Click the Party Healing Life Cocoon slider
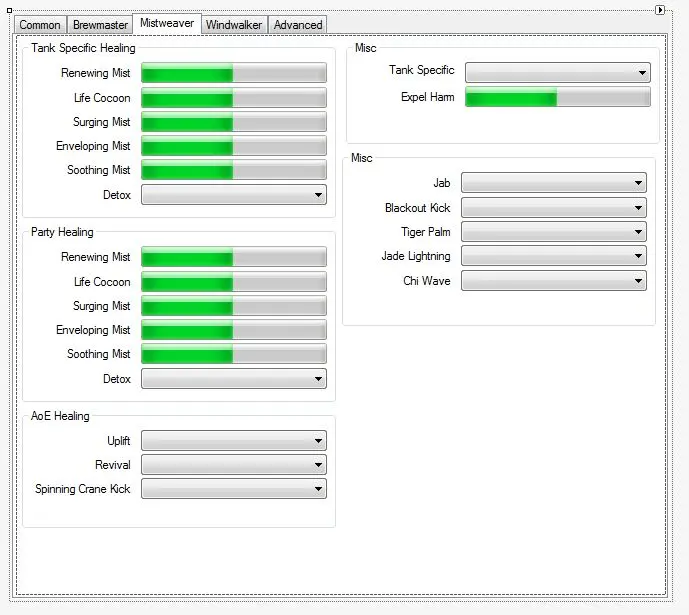689x615 pixels. tap(234, 282)
